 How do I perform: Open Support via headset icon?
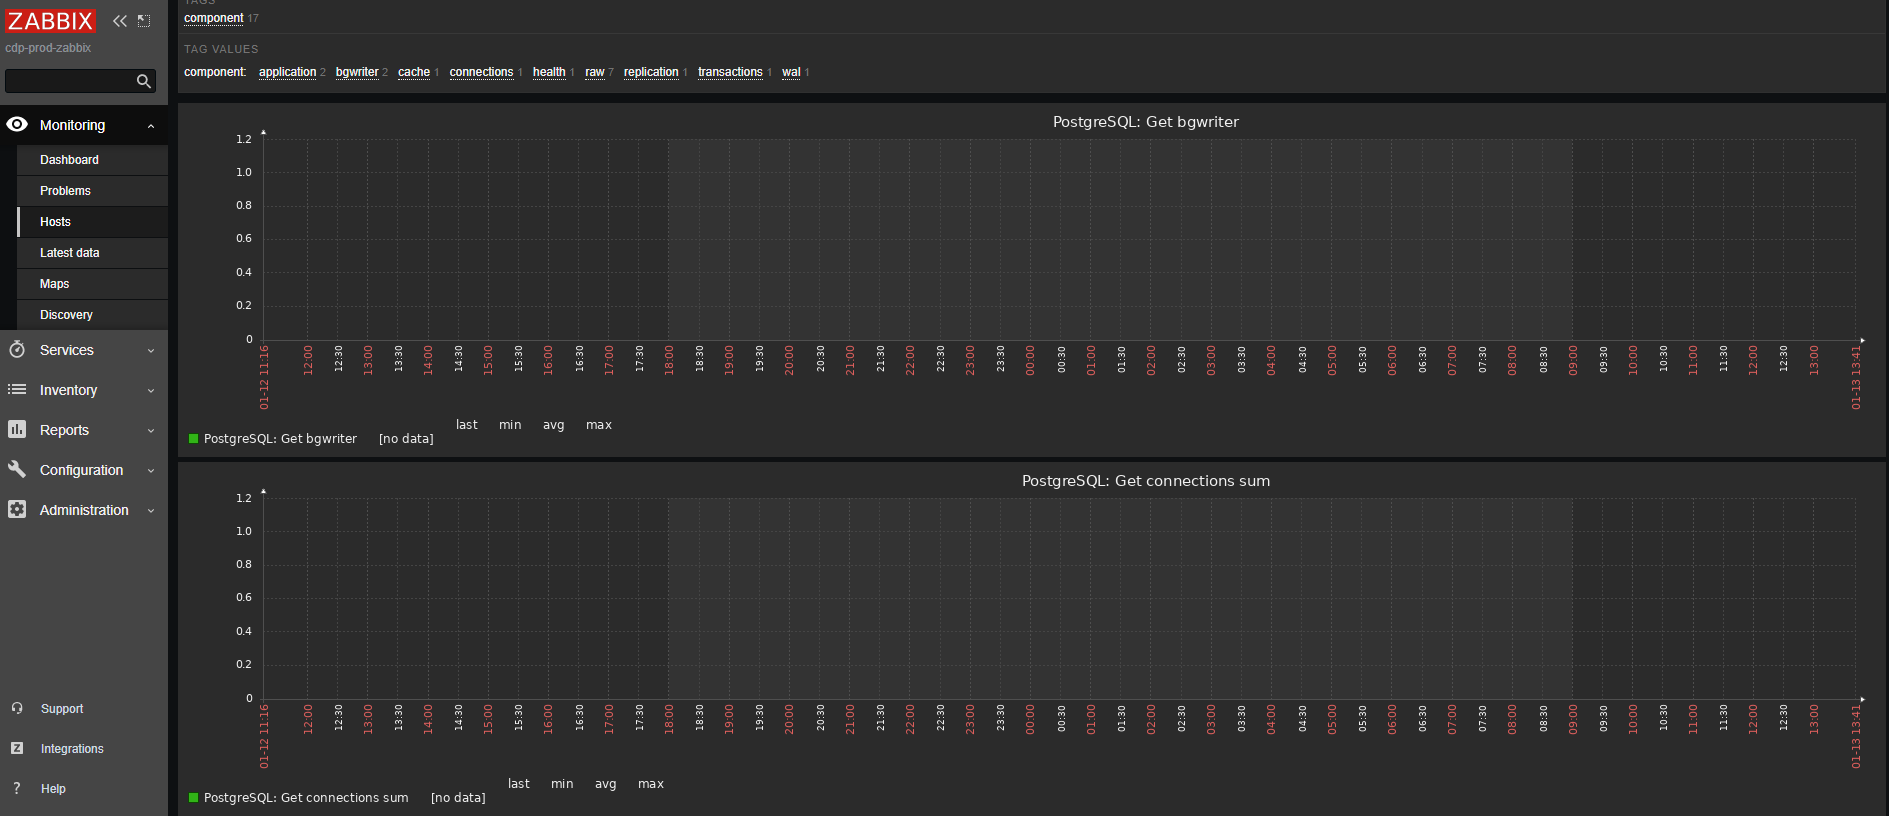[17, 708]
